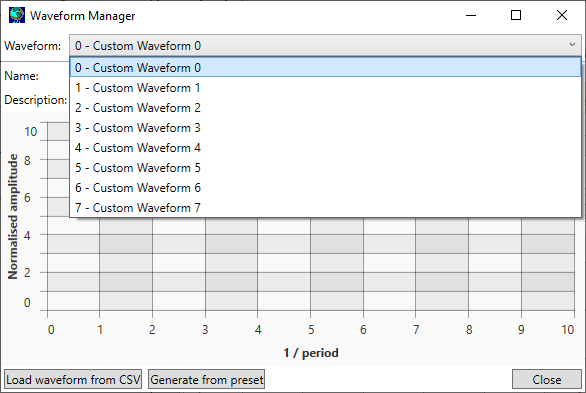The image size is (586, 393).
Task: Click the 1 / period axis label
Action: tap(311, 353)
